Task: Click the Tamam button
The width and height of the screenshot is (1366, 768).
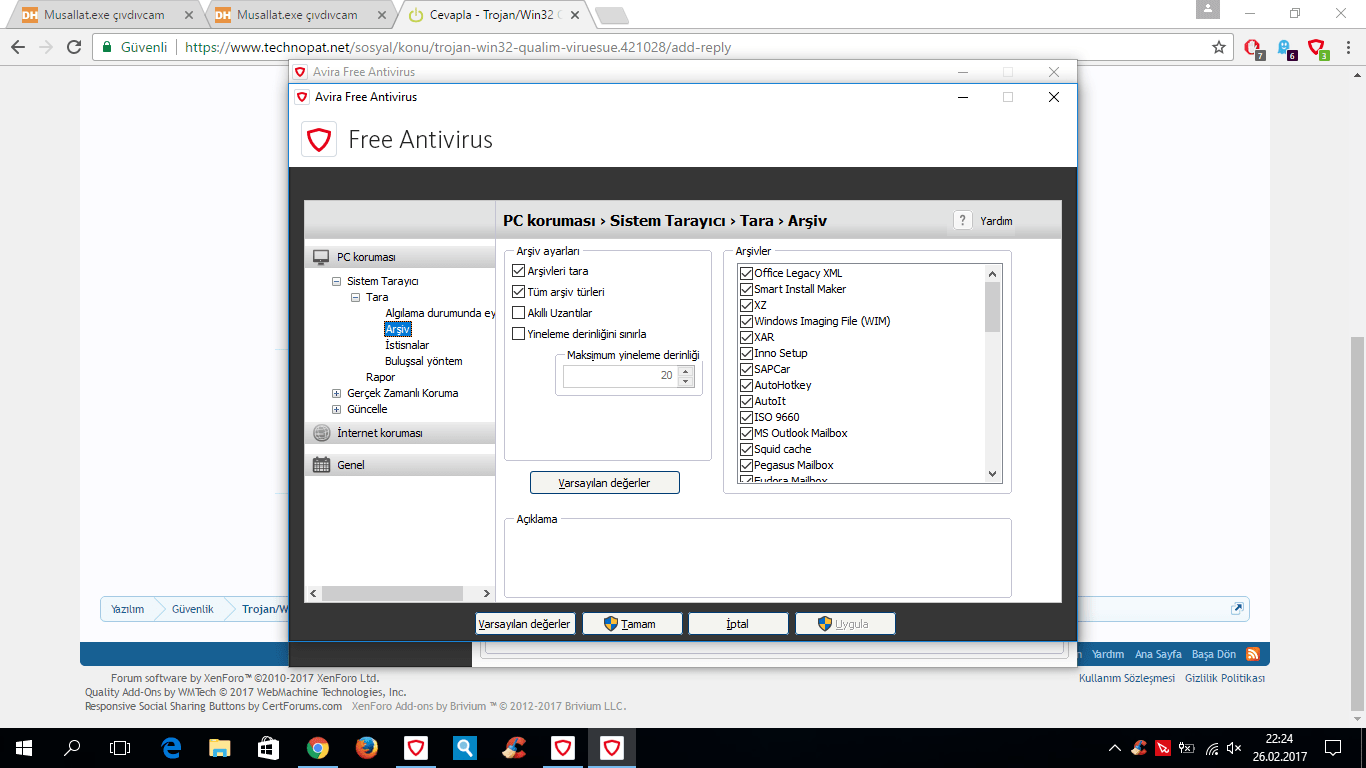Action: [632, 624]
